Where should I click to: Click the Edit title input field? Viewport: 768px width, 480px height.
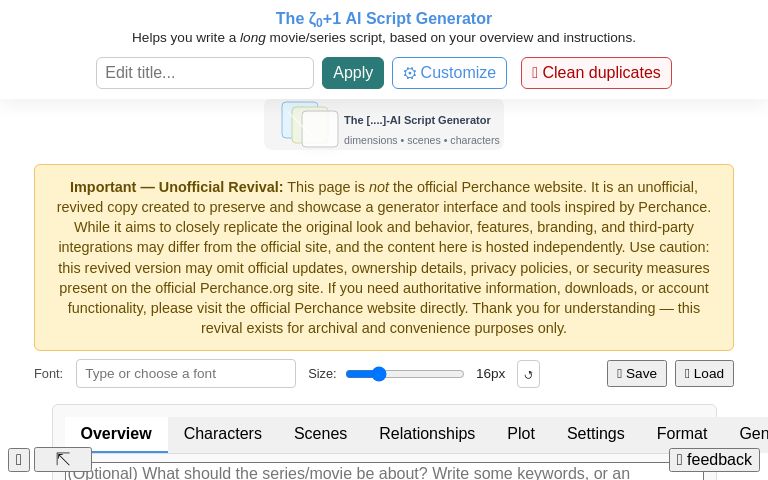click(205, 73)
